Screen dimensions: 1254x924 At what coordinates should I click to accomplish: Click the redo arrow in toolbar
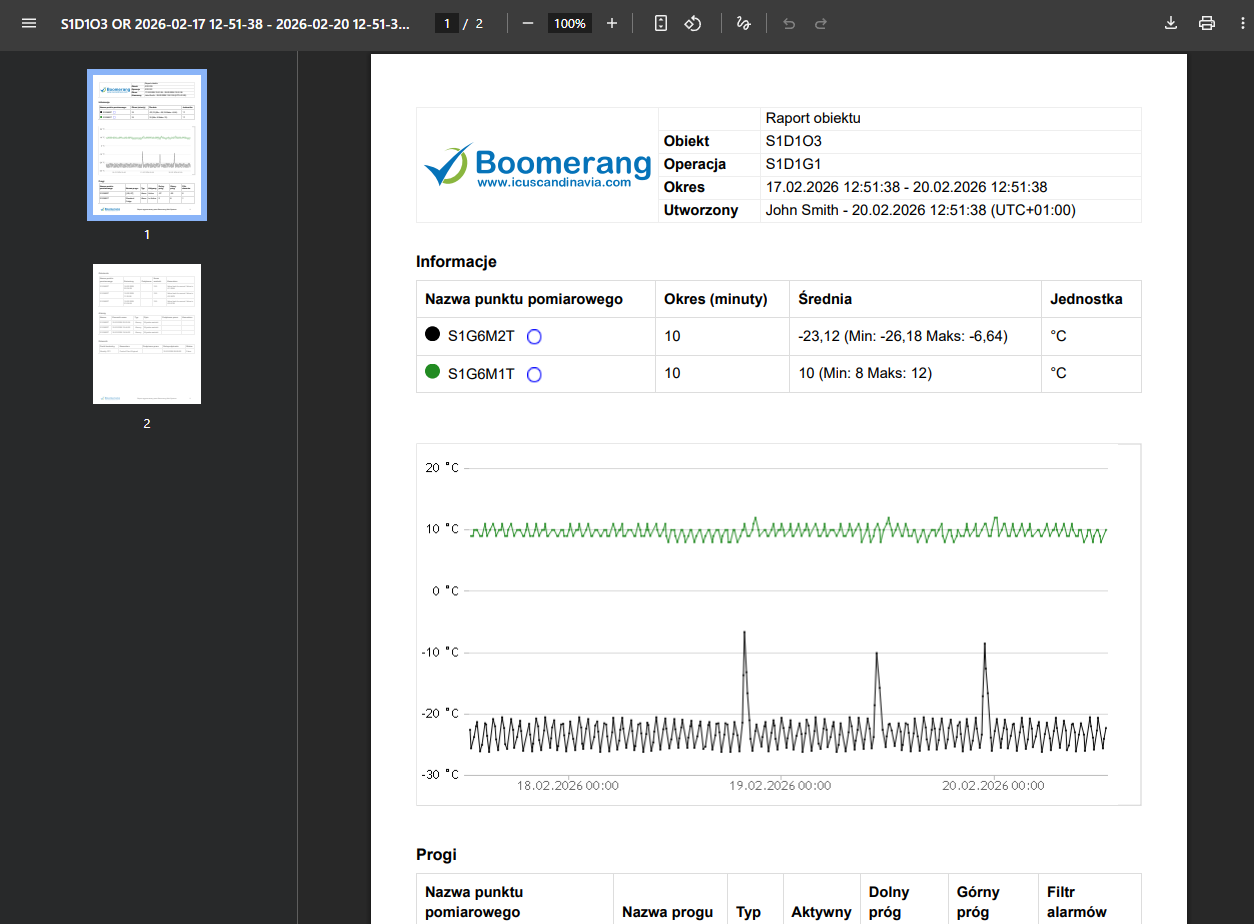(x=821, y=23)
